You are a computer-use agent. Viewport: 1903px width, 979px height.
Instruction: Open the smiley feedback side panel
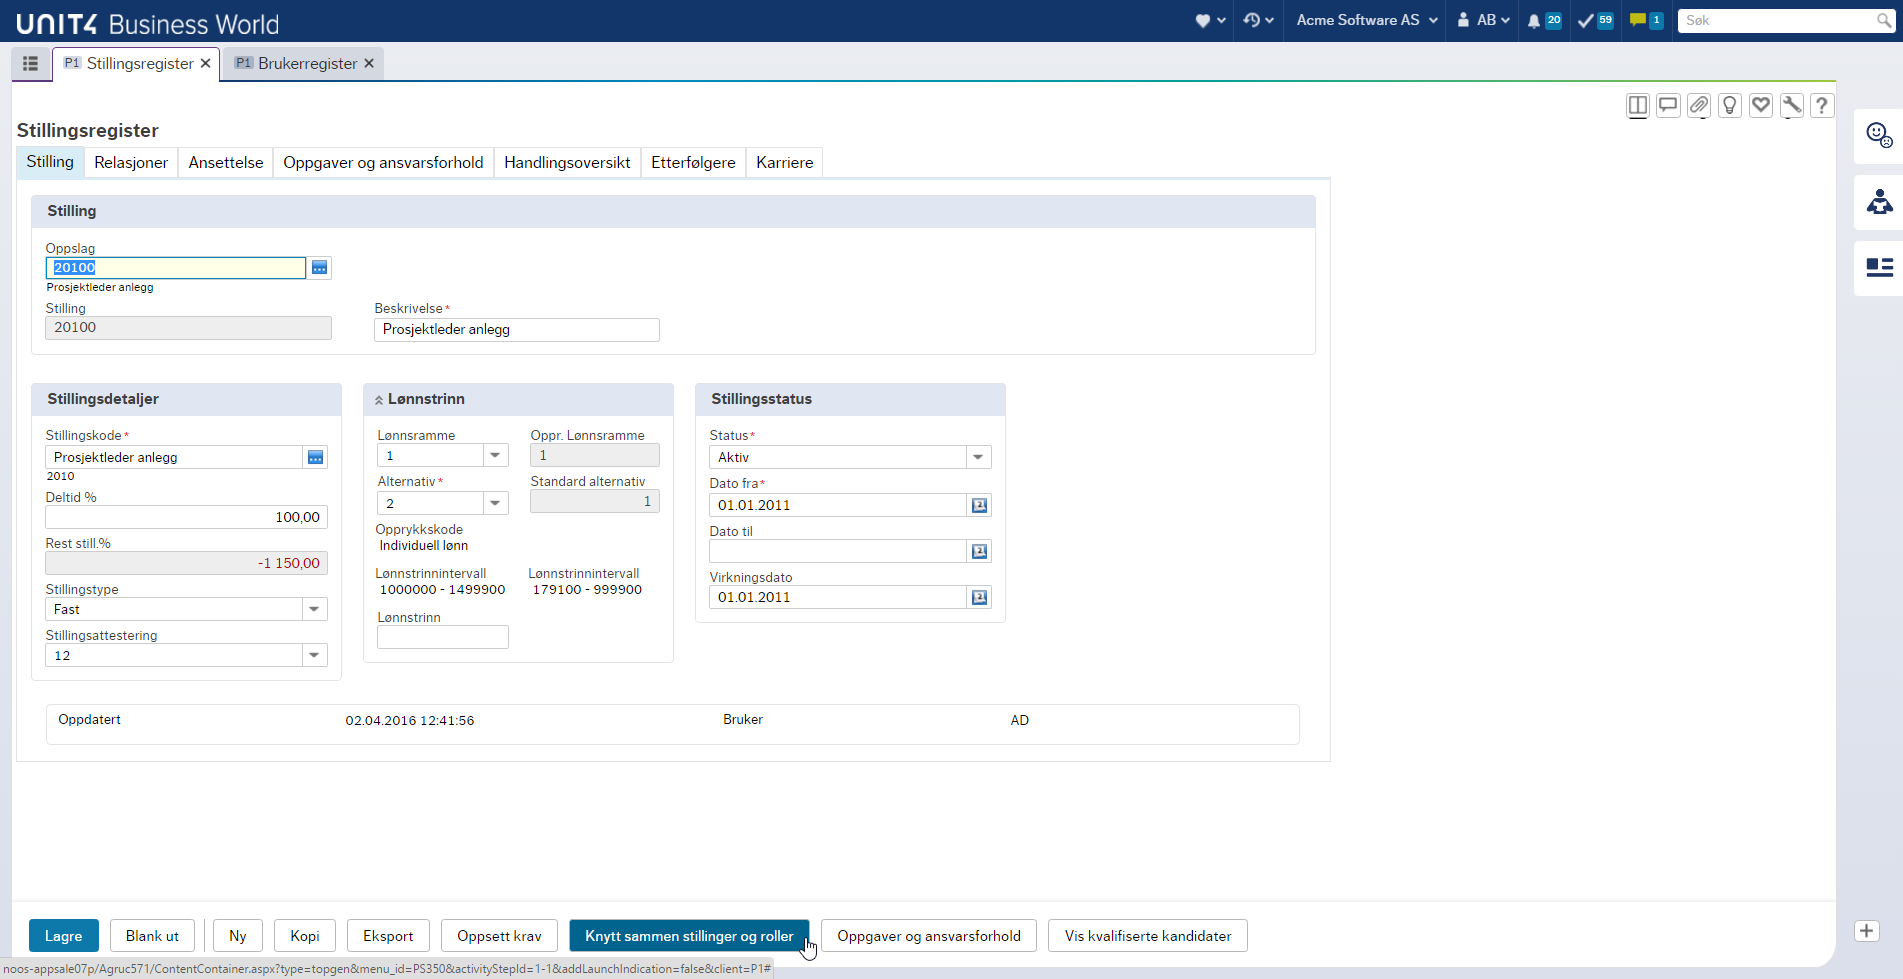click(x=1879, y=135)
